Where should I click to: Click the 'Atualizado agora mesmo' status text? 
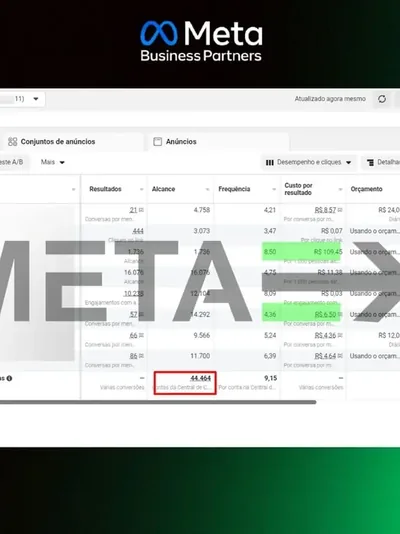330,99
